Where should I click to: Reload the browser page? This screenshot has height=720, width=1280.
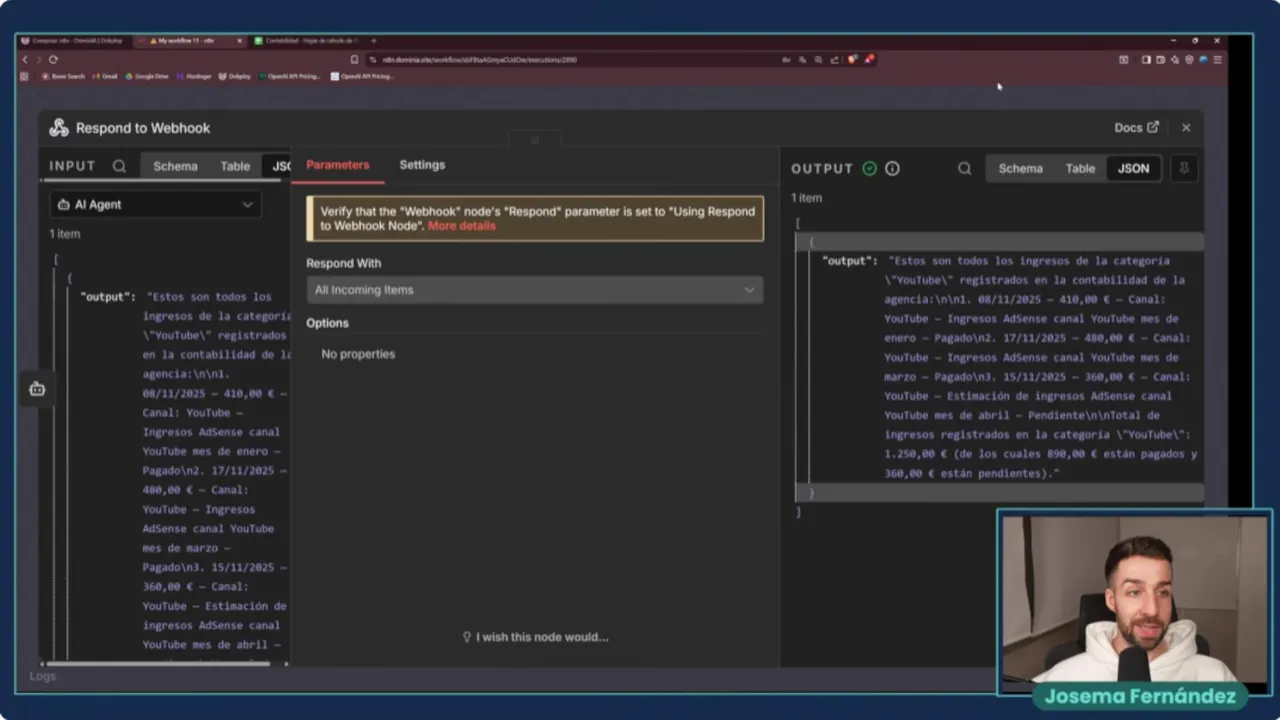pos(53,59)
